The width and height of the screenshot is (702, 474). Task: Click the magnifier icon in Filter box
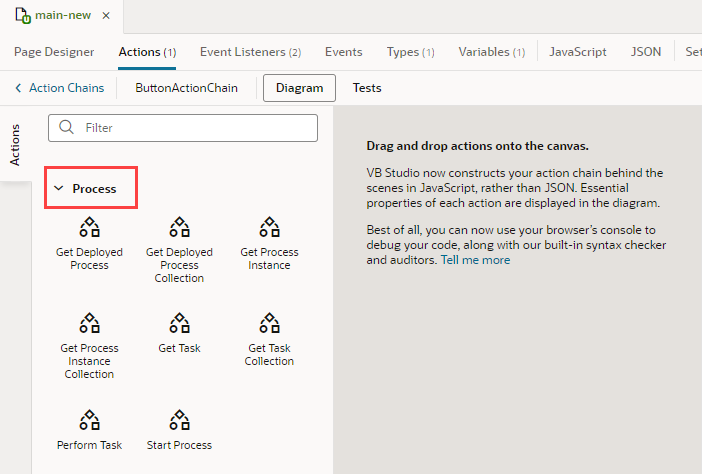click(x=66, y=127)
